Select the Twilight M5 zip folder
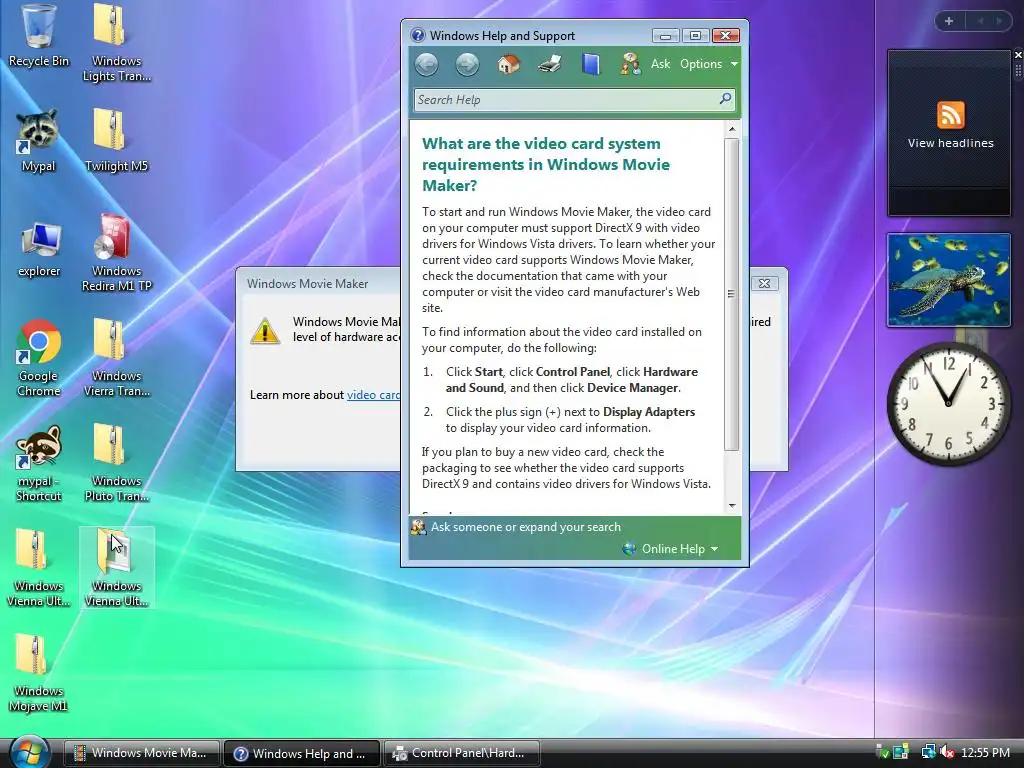Image resolution: width=1024 pixels, height=768 pixels. [x=116, y=140]
